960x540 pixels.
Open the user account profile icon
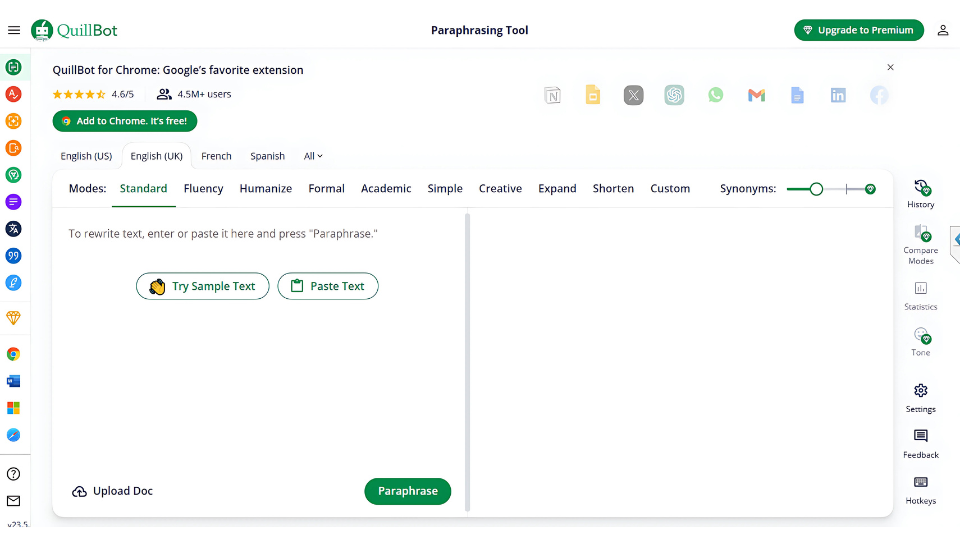click(943, 30)
